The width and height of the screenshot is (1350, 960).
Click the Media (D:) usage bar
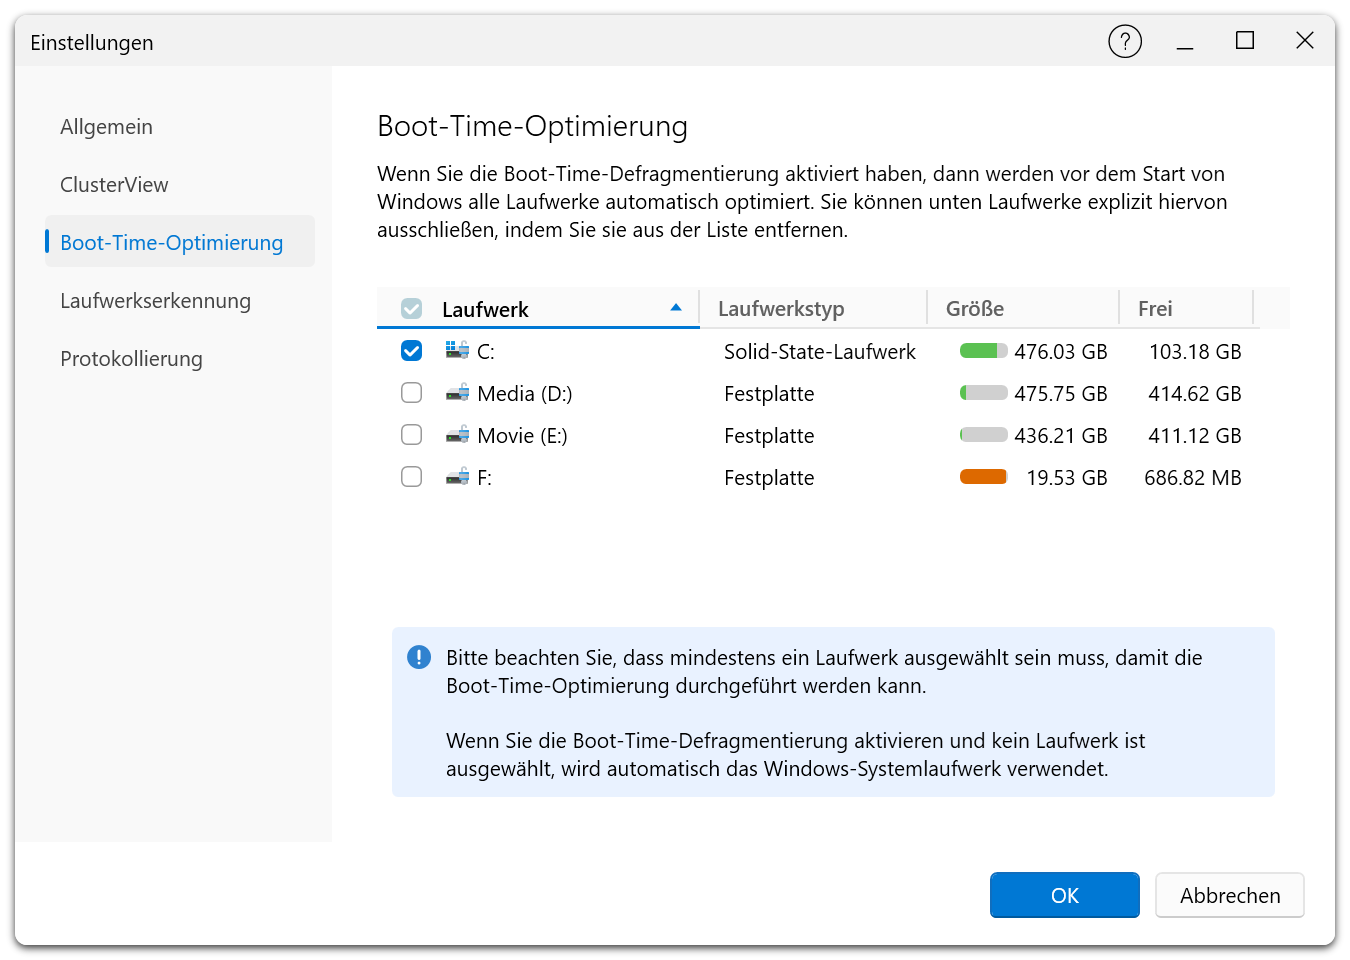[x=984, y=393]
